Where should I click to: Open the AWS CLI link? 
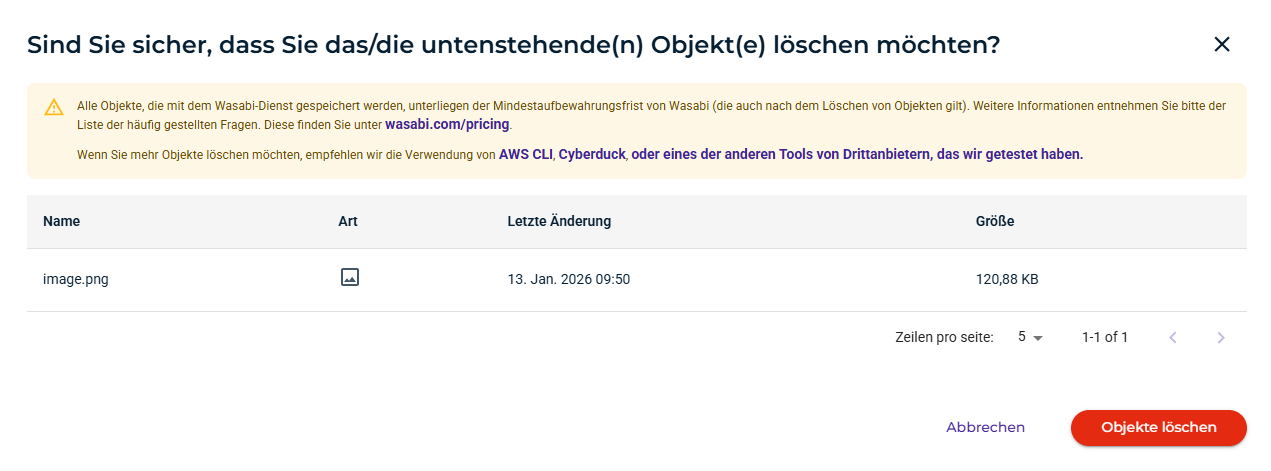click(526, 155)
